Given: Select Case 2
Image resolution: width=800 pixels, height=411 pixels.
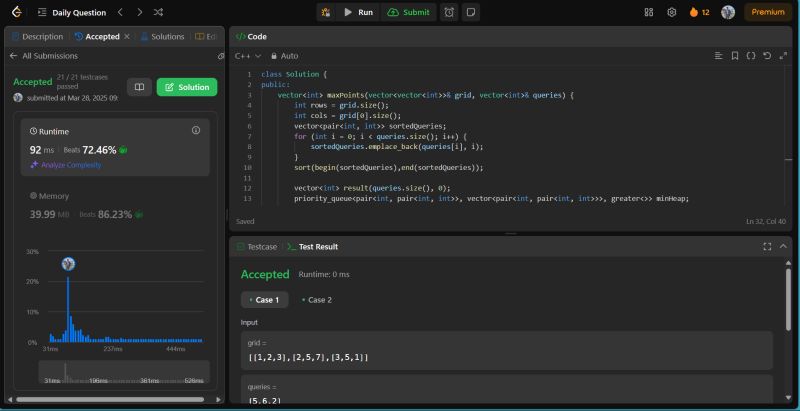Looking at the screenshot, I should (x=317, y=300).
